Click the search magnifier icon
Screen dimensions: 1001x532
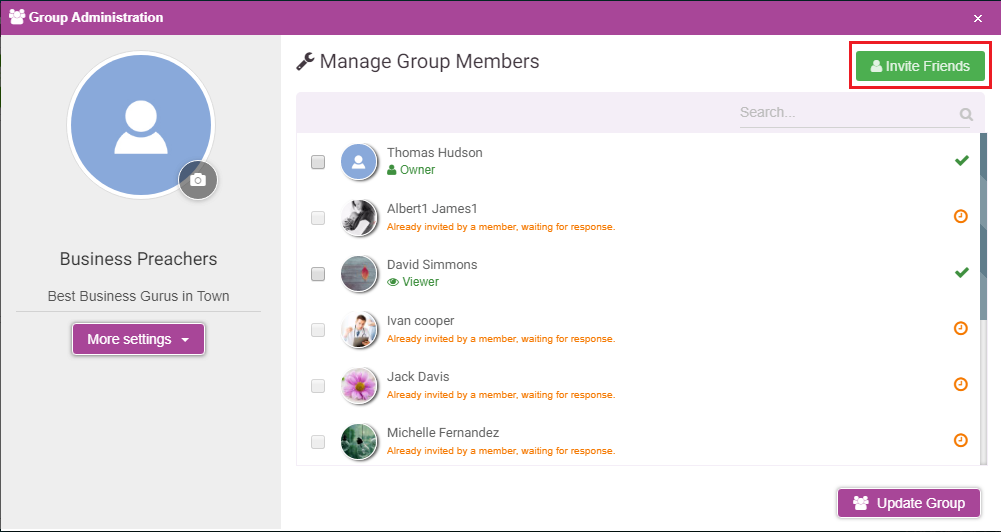click(967, 114)
